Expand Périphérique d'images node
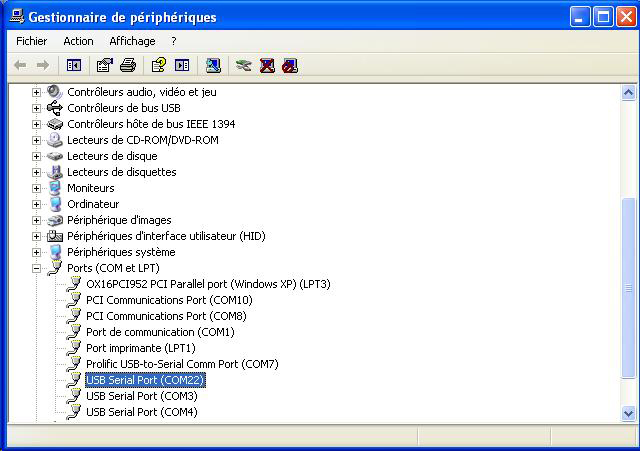Viewport: 640px width, 451px height. (x=36, y=220)
